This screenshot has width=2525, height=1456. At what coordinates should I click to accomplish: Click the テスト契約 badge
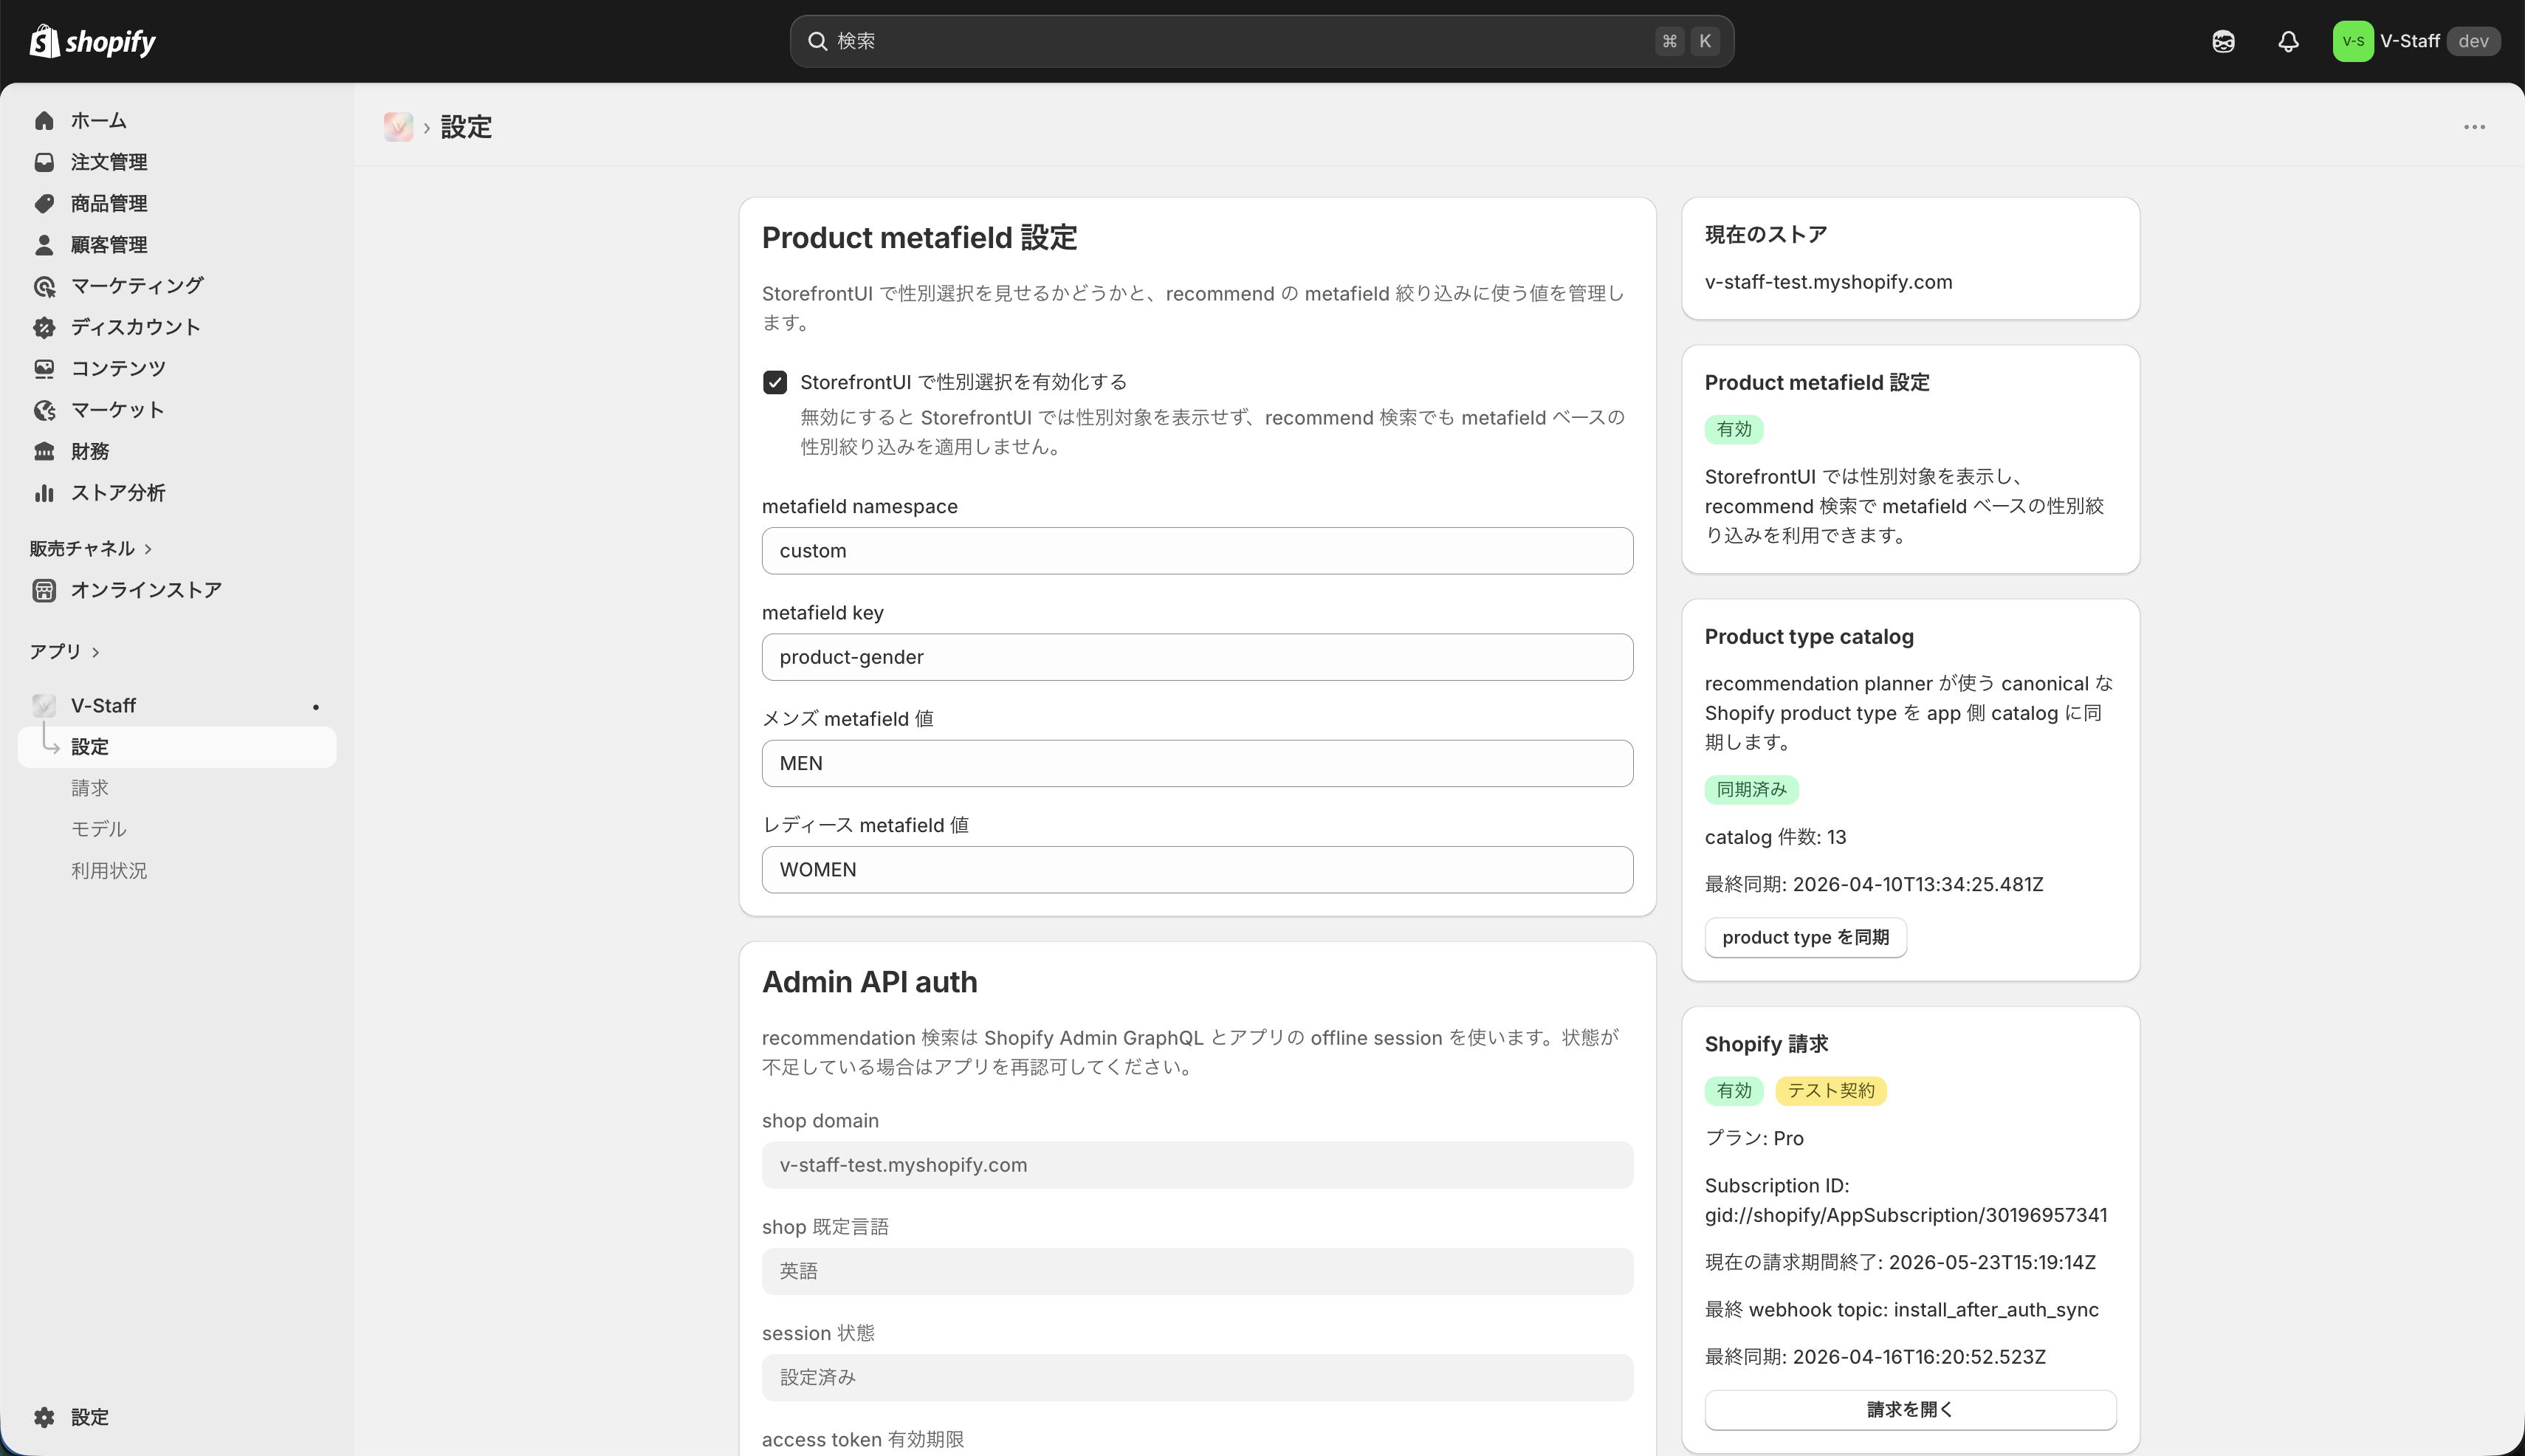click(x=1830, y=1091)
